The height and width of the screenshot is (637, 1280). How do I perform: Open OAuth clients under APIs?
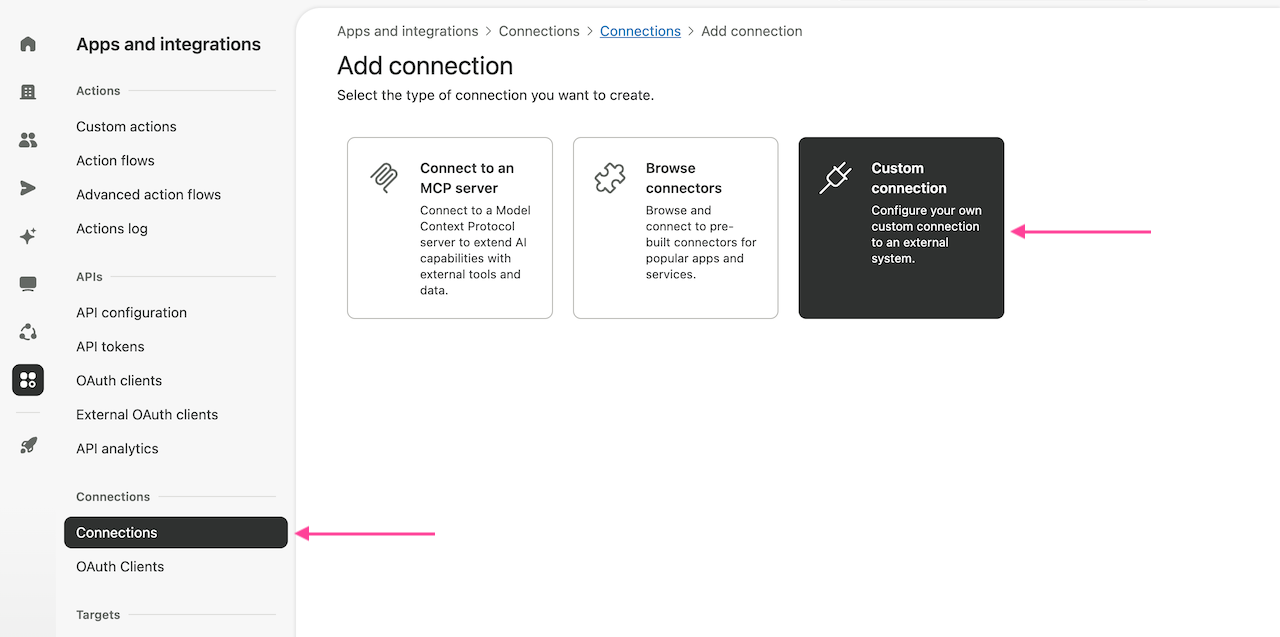(x=119, y=381)
